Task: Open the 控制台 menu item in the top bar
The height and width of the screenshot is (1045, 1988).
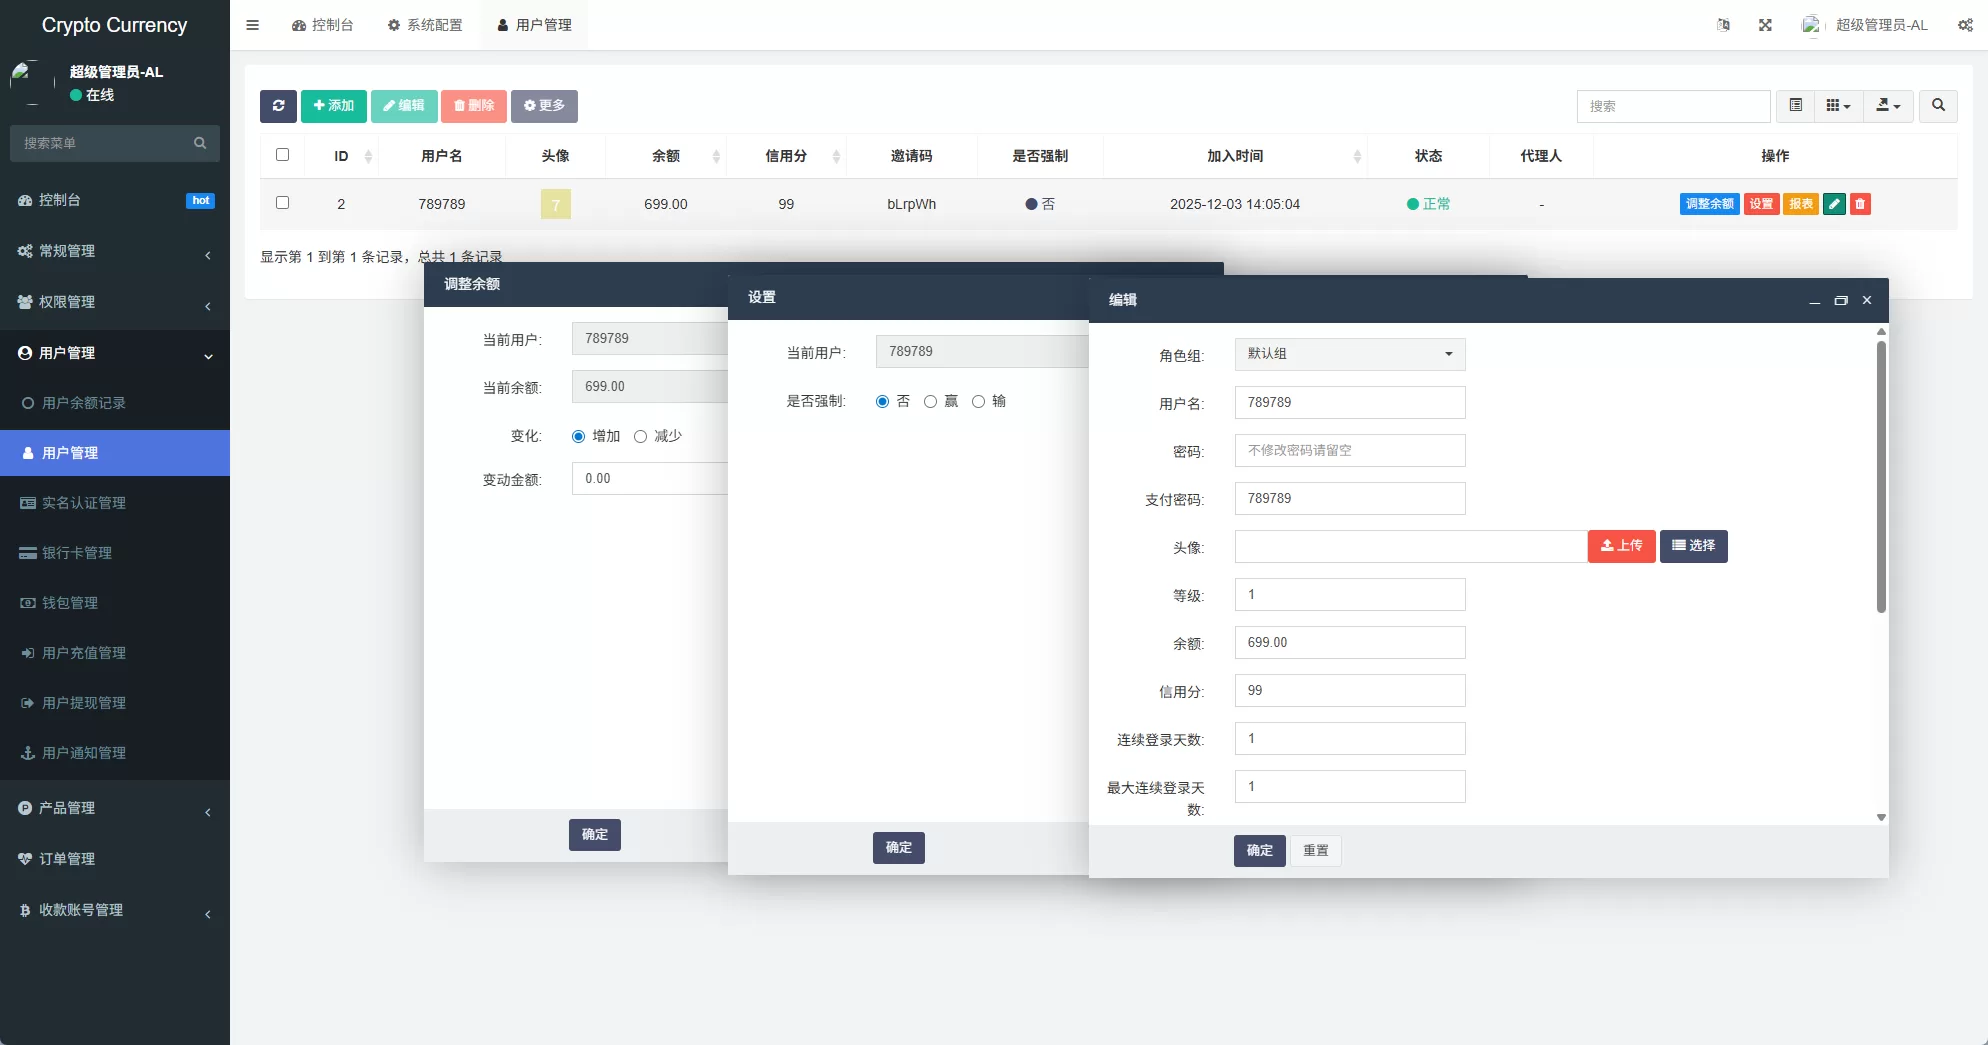Action: pyautogui.click(x=323, y=24)
